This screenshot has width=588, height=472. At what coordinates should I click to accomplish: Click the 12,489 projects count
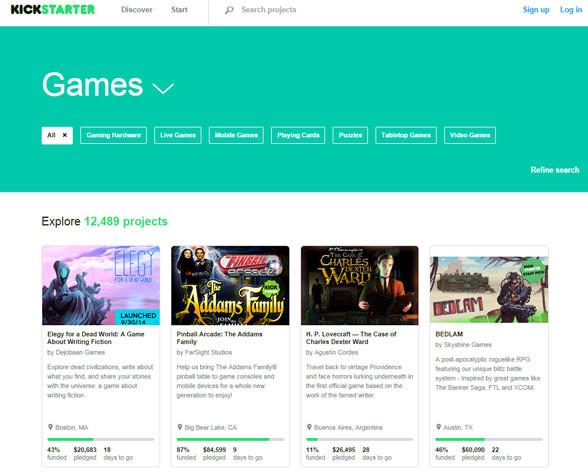pos(126,221)
